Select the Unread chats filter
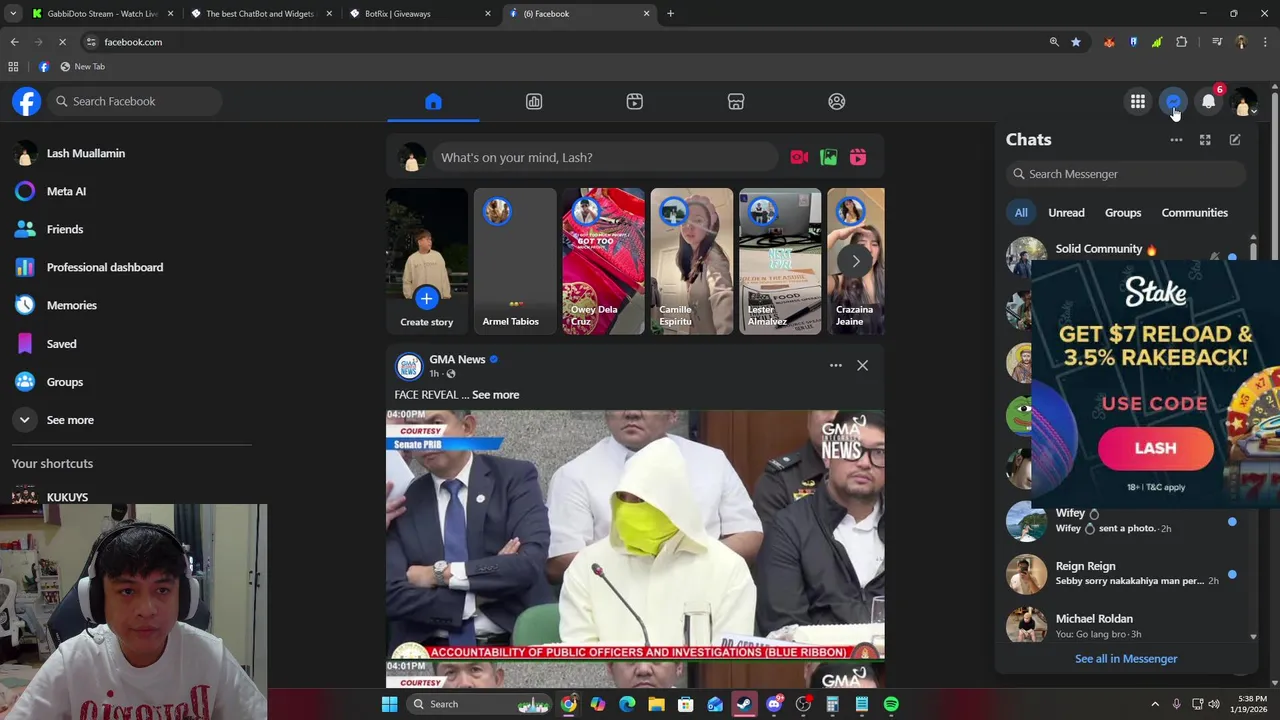 click(x=1066, y=212)
